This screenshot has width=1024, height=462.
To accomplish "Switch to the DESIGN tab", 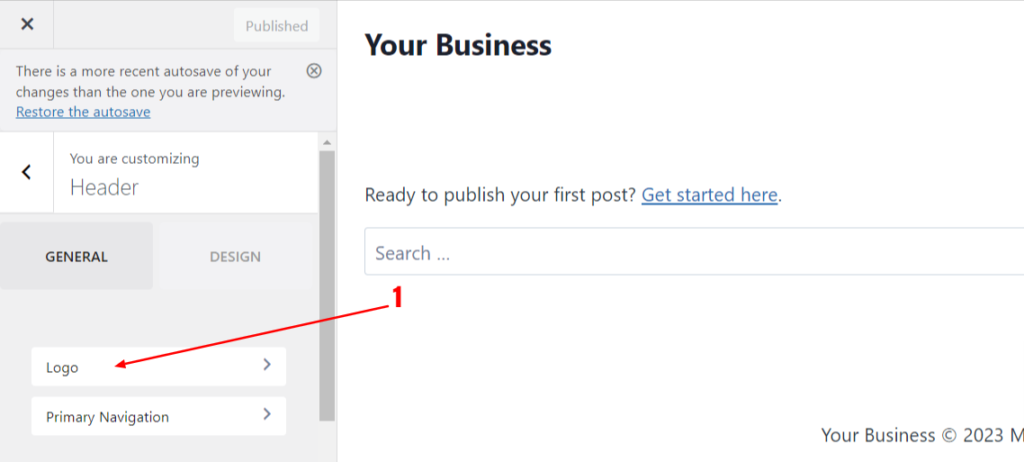I will point(235,256).
